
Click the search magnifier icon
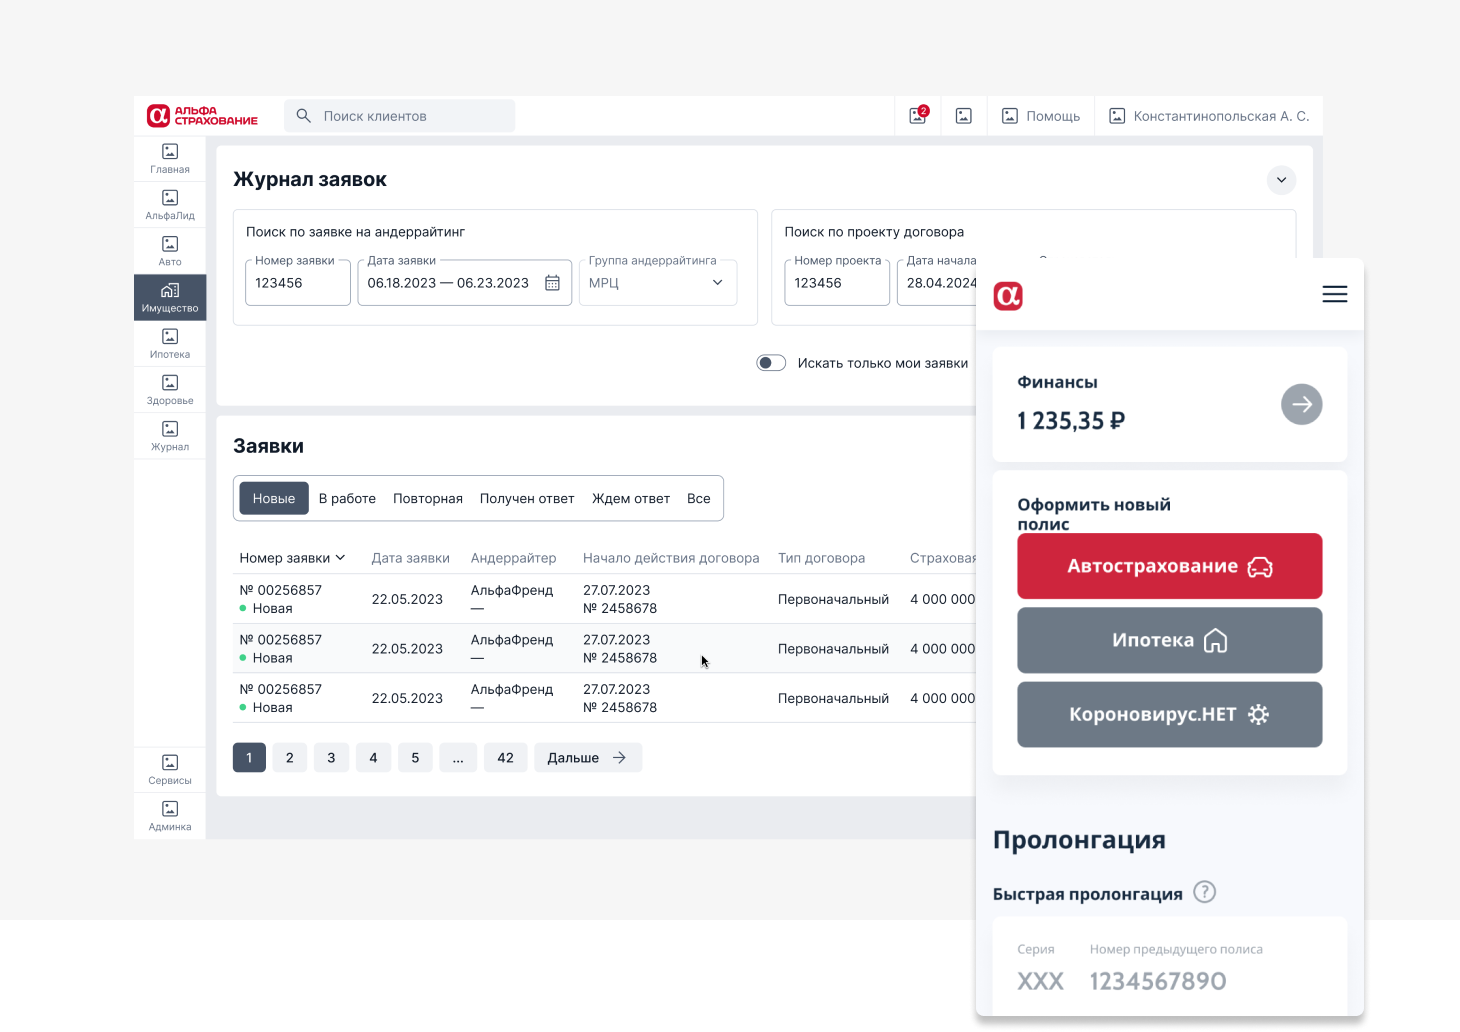coord(304,116)
